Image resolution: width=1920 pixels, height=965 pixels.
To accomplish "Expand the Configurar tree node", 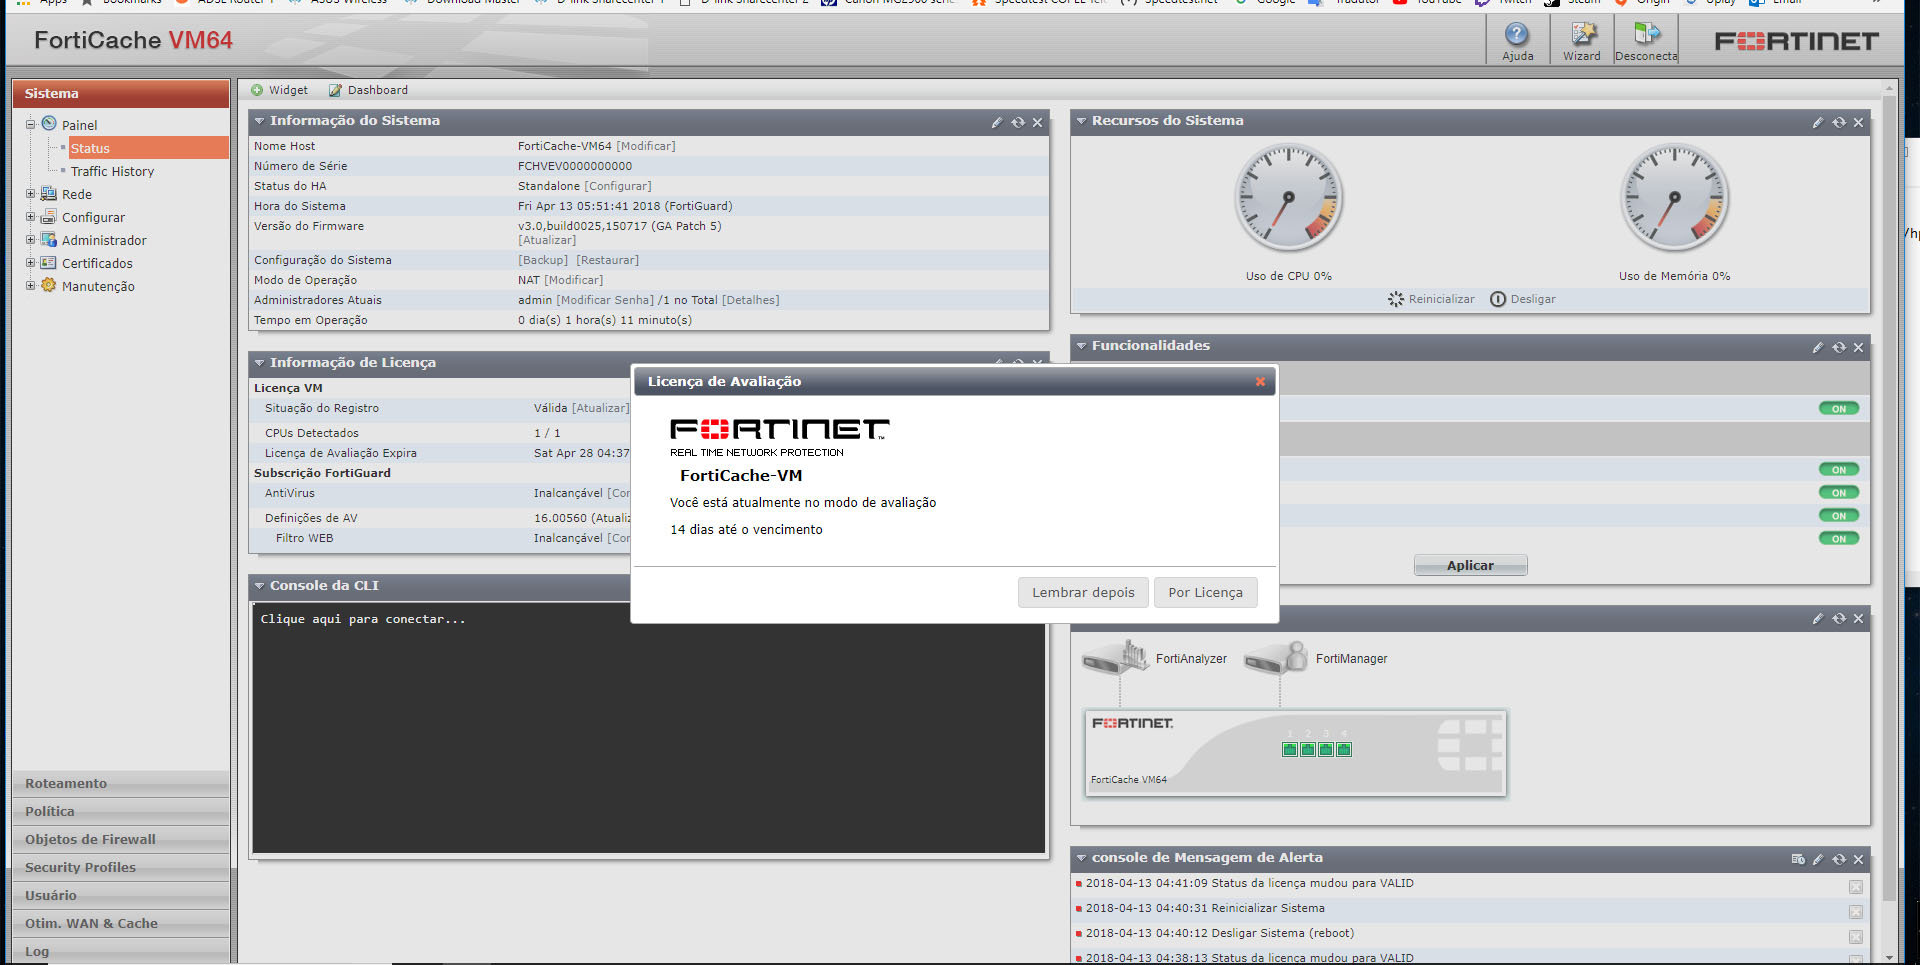I will (30, 216).
